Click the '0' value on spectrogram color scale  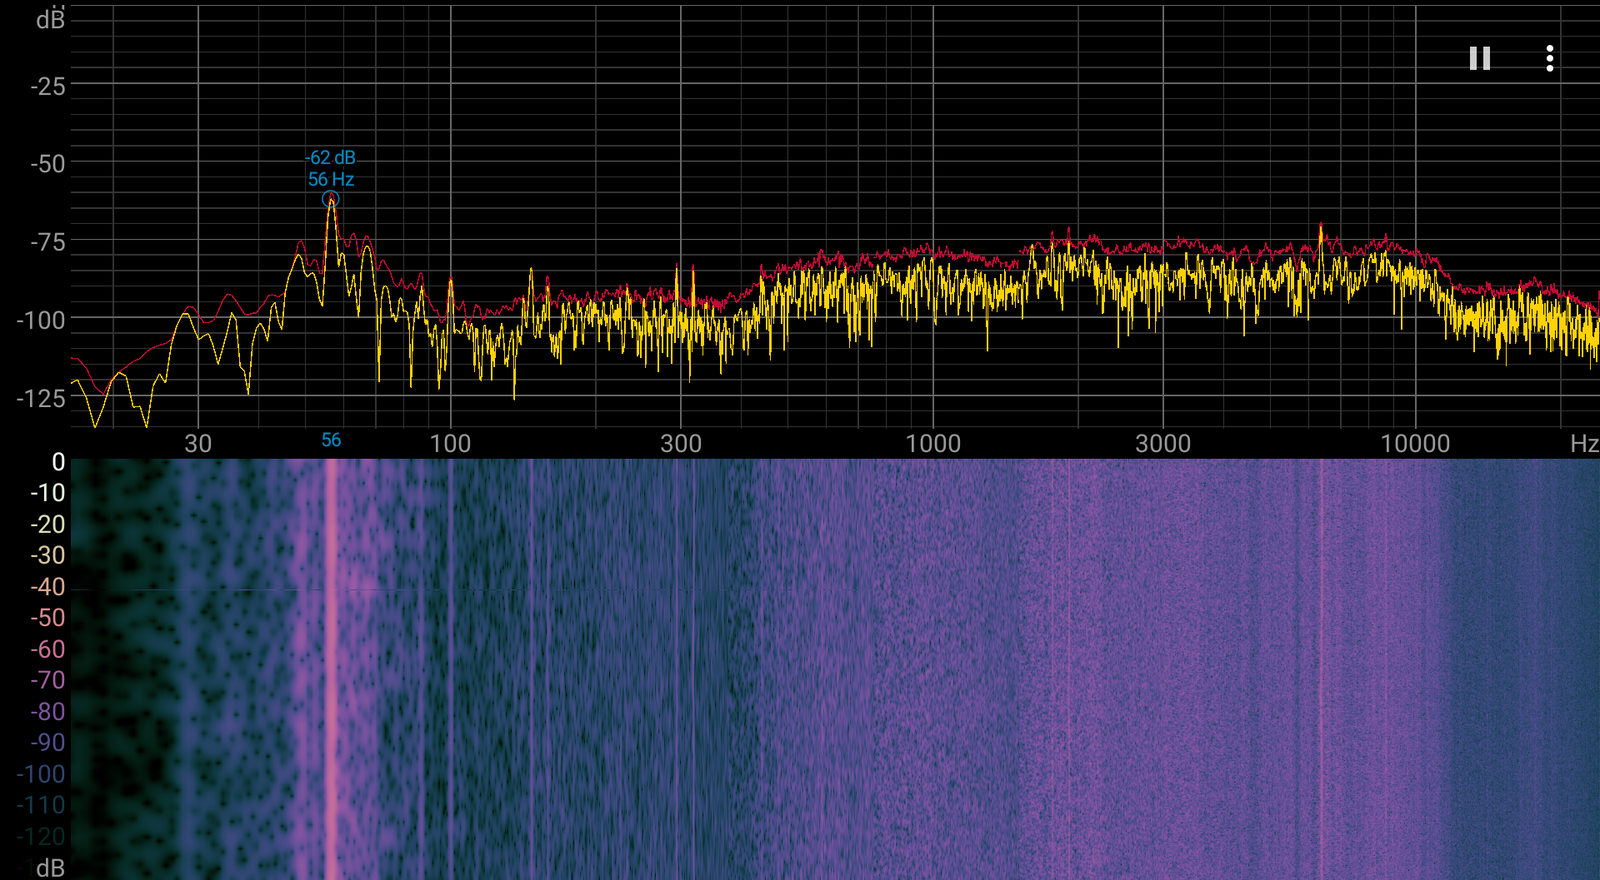click(x=58, y=462)
